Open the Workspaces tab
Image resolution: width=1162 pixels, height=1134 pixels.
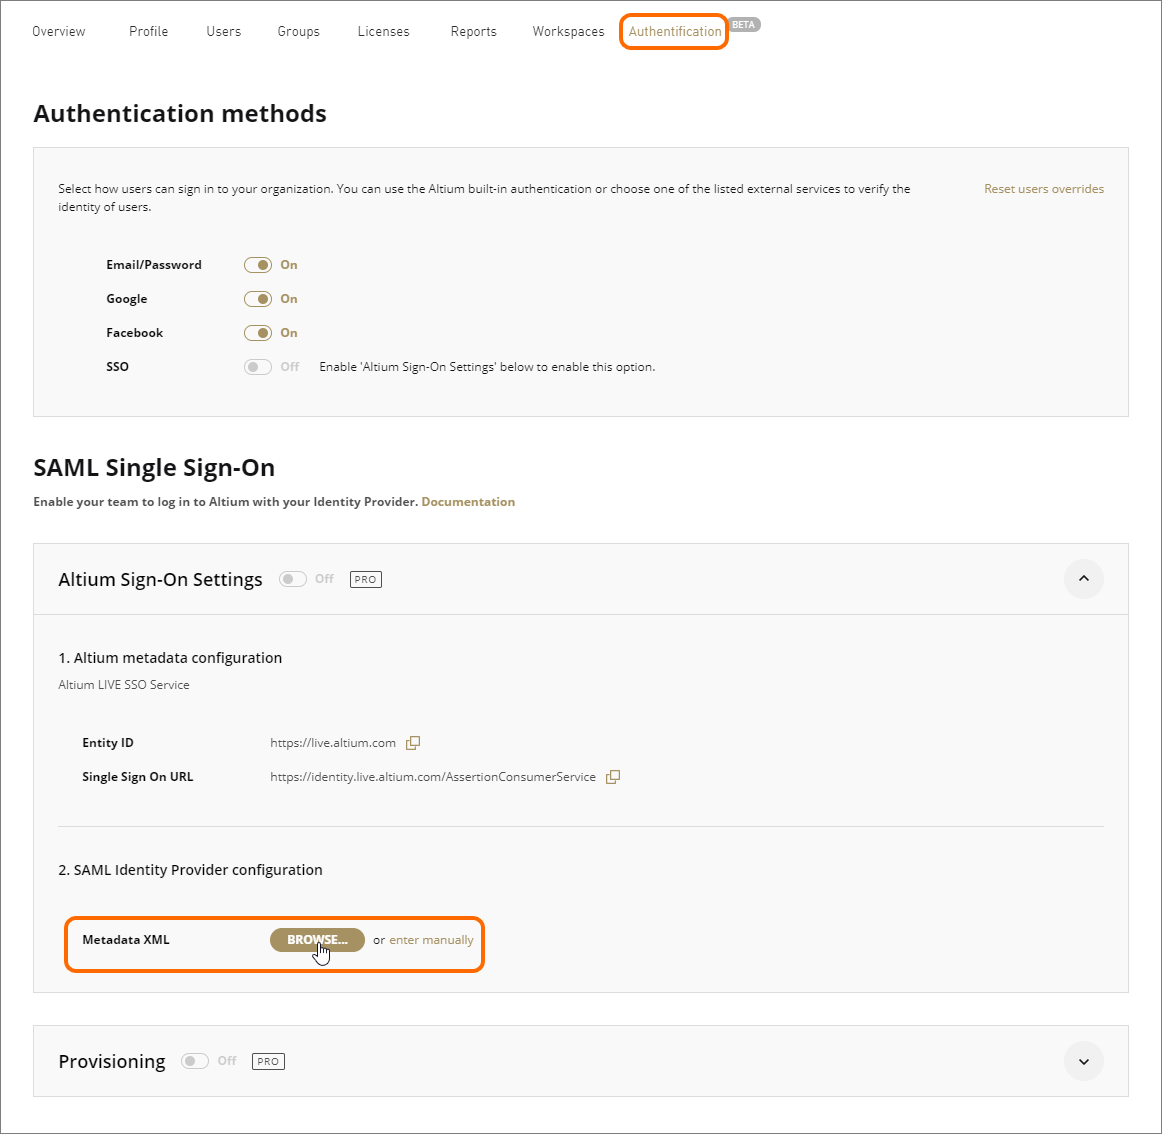(x=568, y=32)
